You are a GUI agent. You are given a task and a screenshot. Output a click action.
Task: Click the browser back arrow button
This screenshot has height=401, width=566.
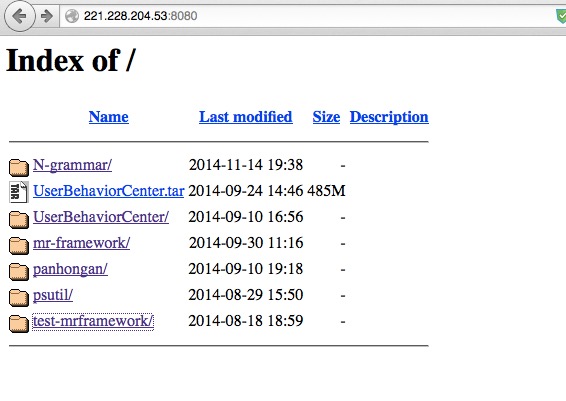(19, 16)
